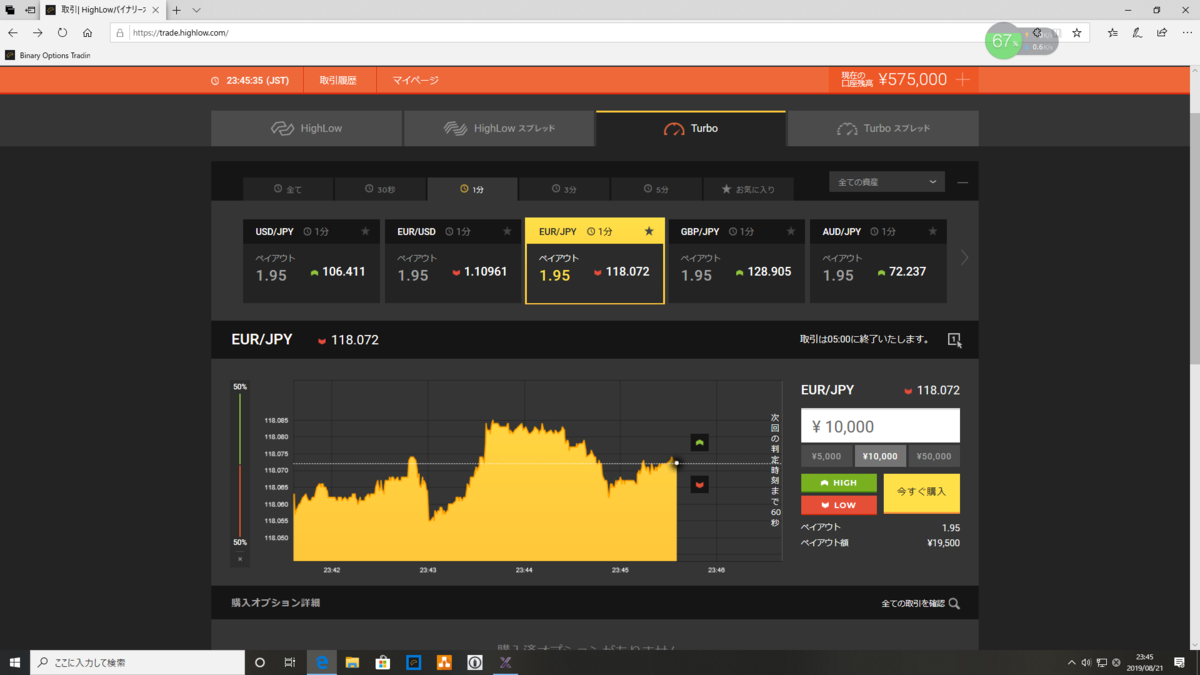Add page to browser favorites star
The width and height of the screenshot is (1200, 675).
[1077, 33]
